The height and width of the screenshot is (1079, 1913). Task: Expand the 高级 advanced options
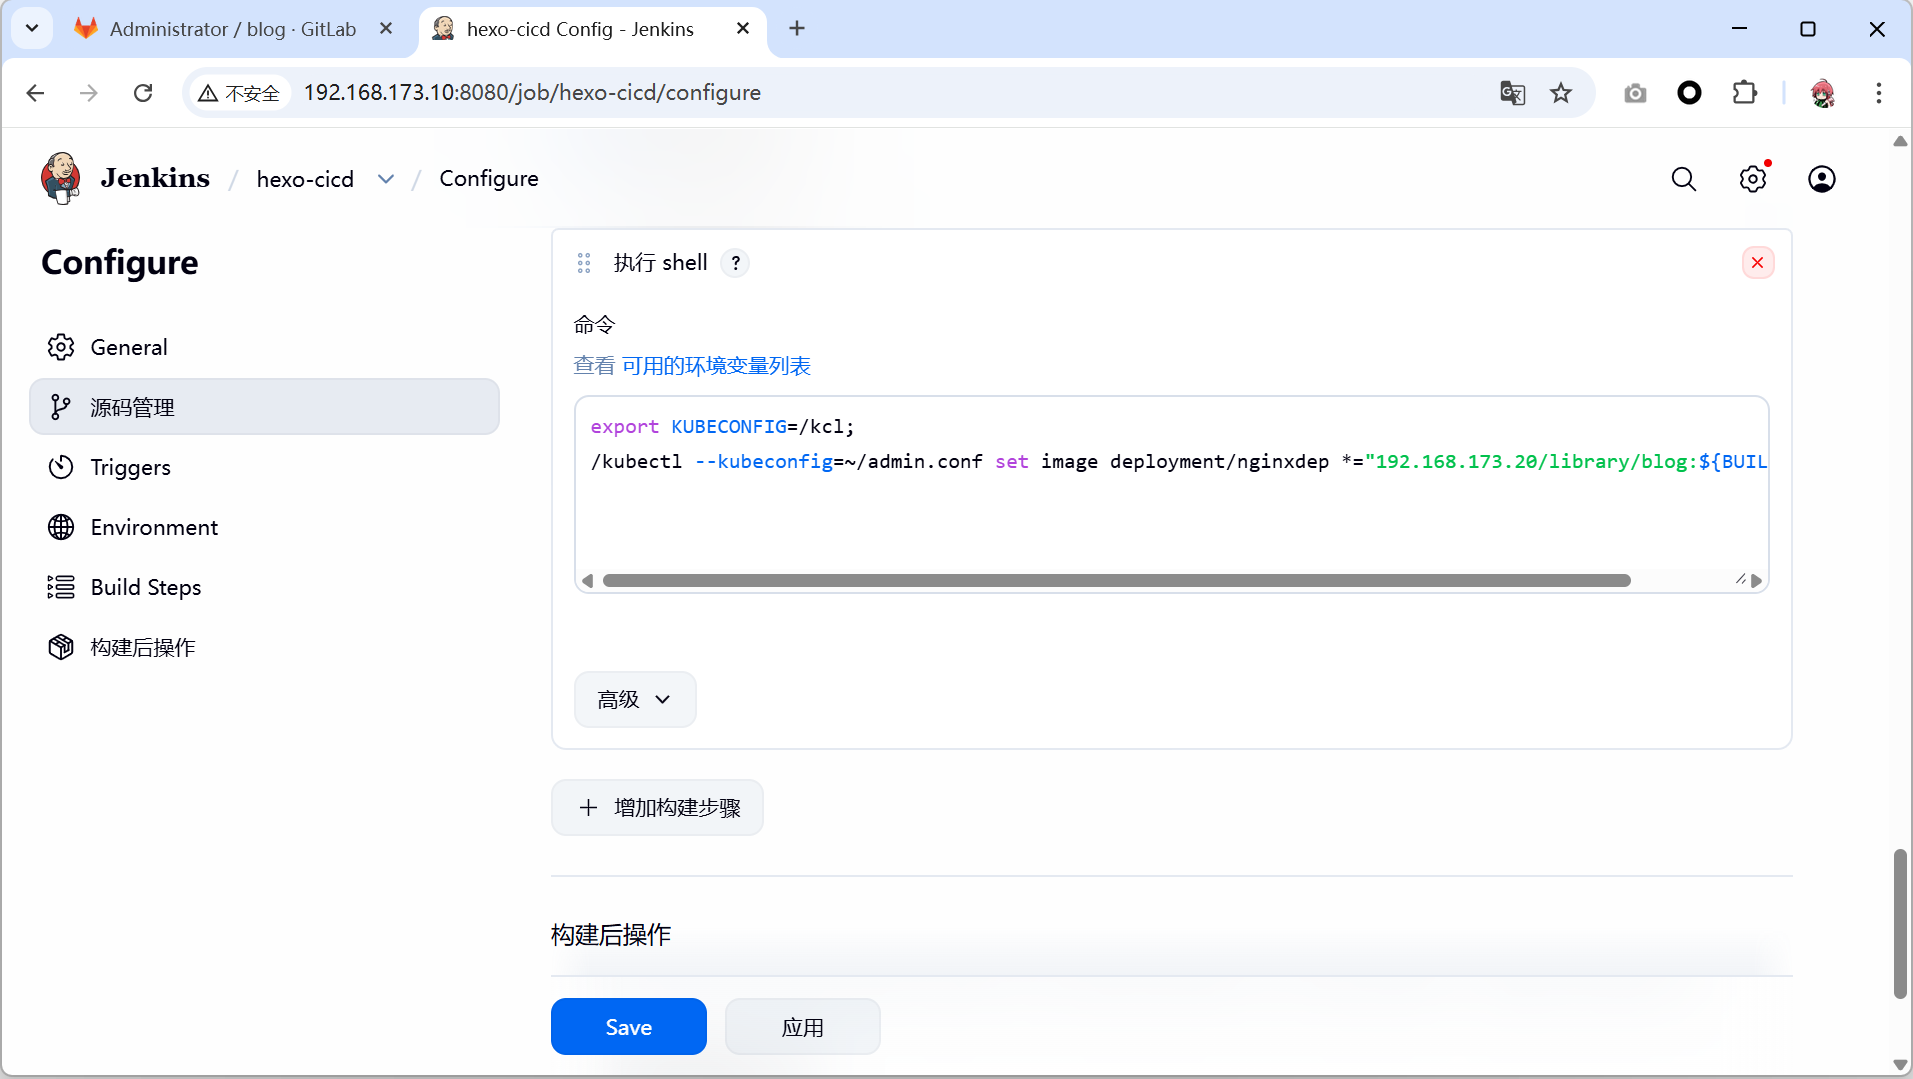[634, 699]
